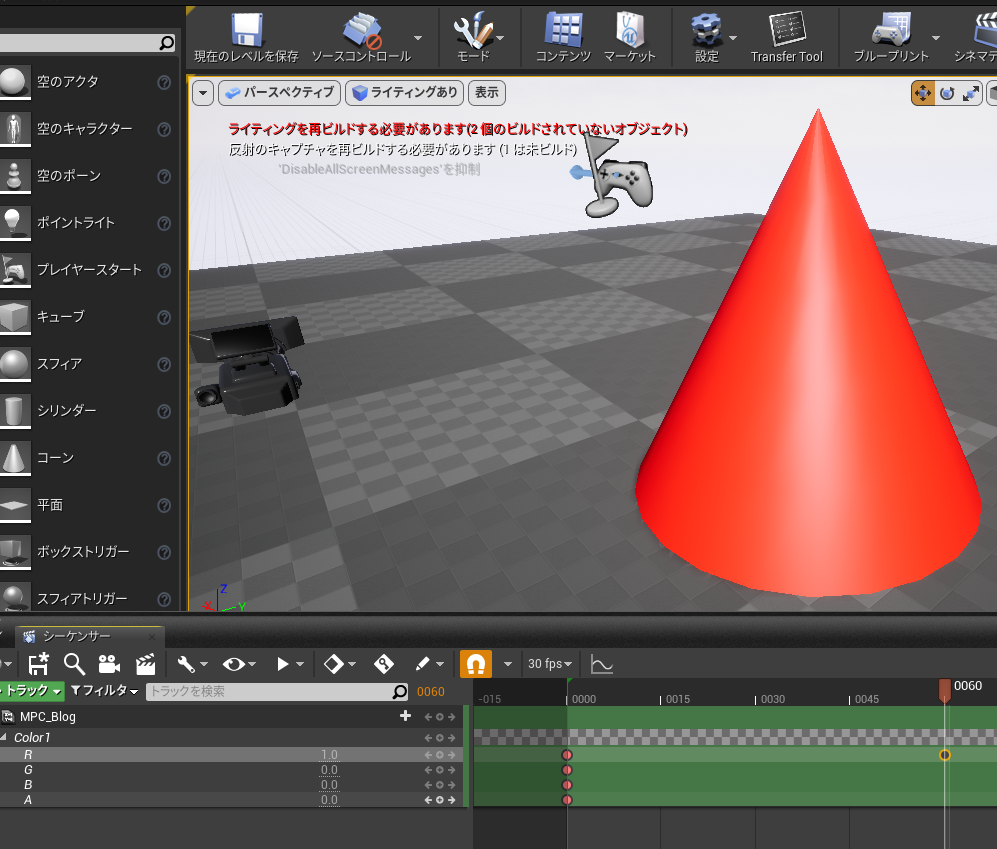Viewport: 997px width, 849px height.
Task: Open the Transfer Tool menu
Action: (x=788, y=32)
